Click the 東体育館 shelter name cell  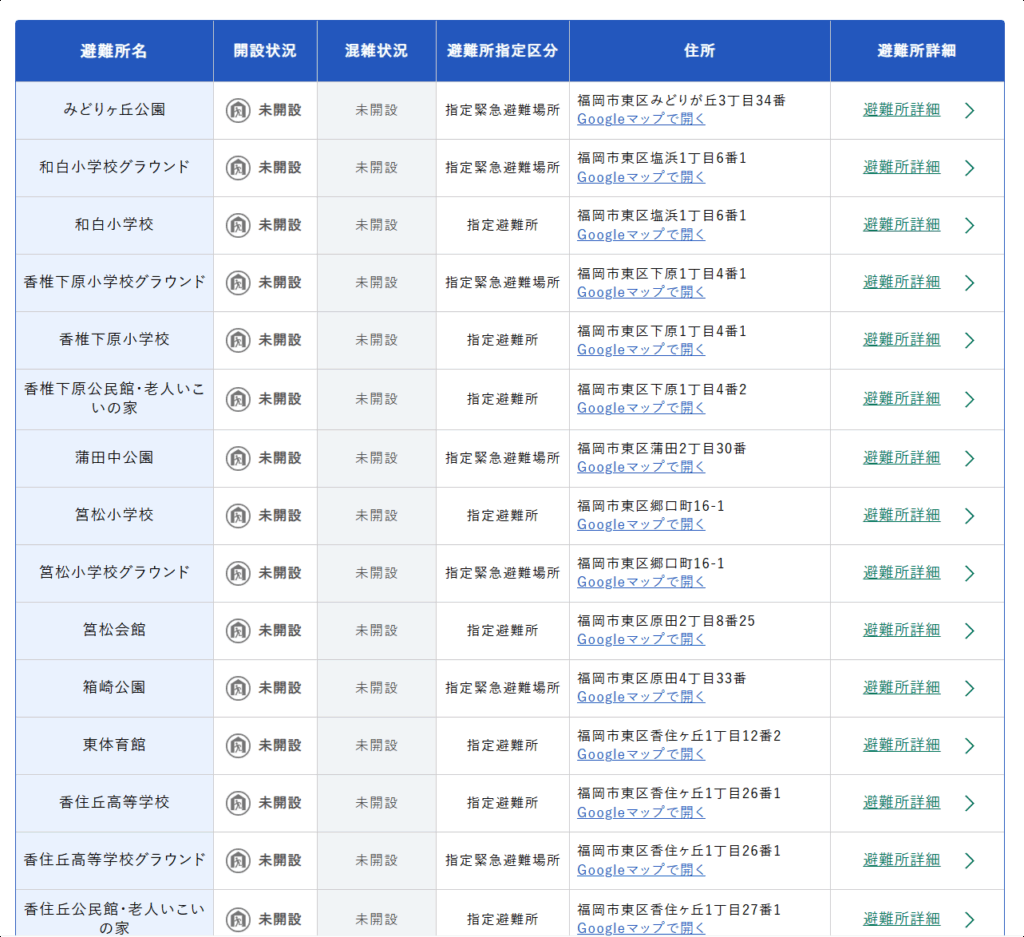click(x=114, y=745)
